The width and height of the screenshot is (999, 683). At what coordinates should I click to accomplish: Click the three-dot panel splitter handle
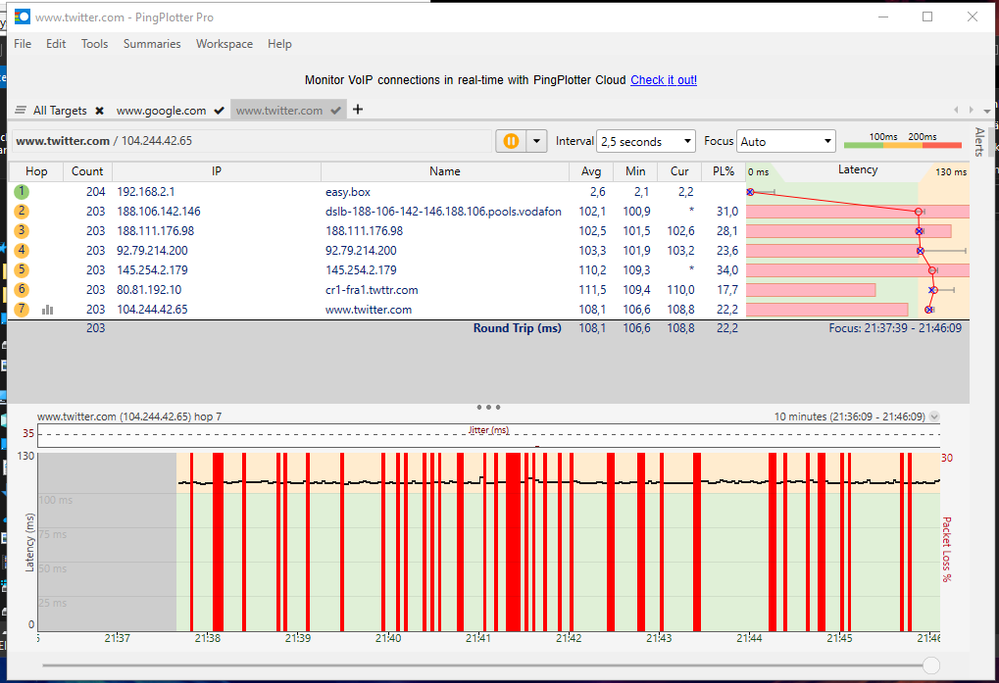489,407
